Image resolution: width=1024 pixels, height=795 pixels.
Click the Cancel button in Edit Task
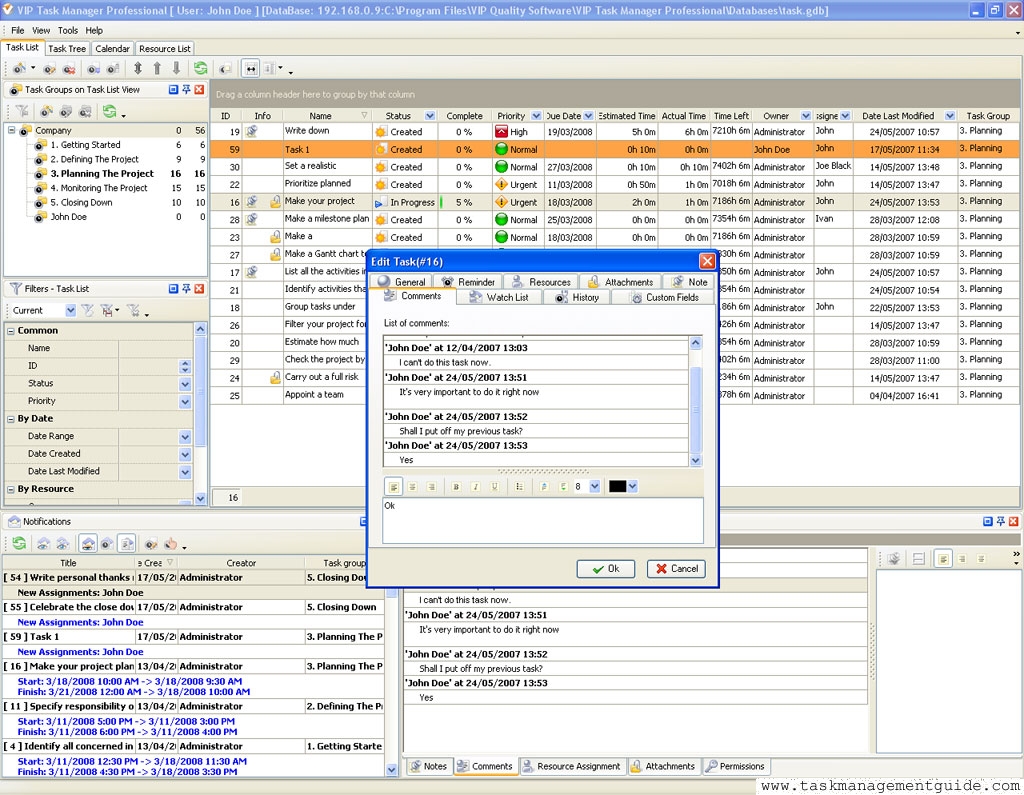676,569
